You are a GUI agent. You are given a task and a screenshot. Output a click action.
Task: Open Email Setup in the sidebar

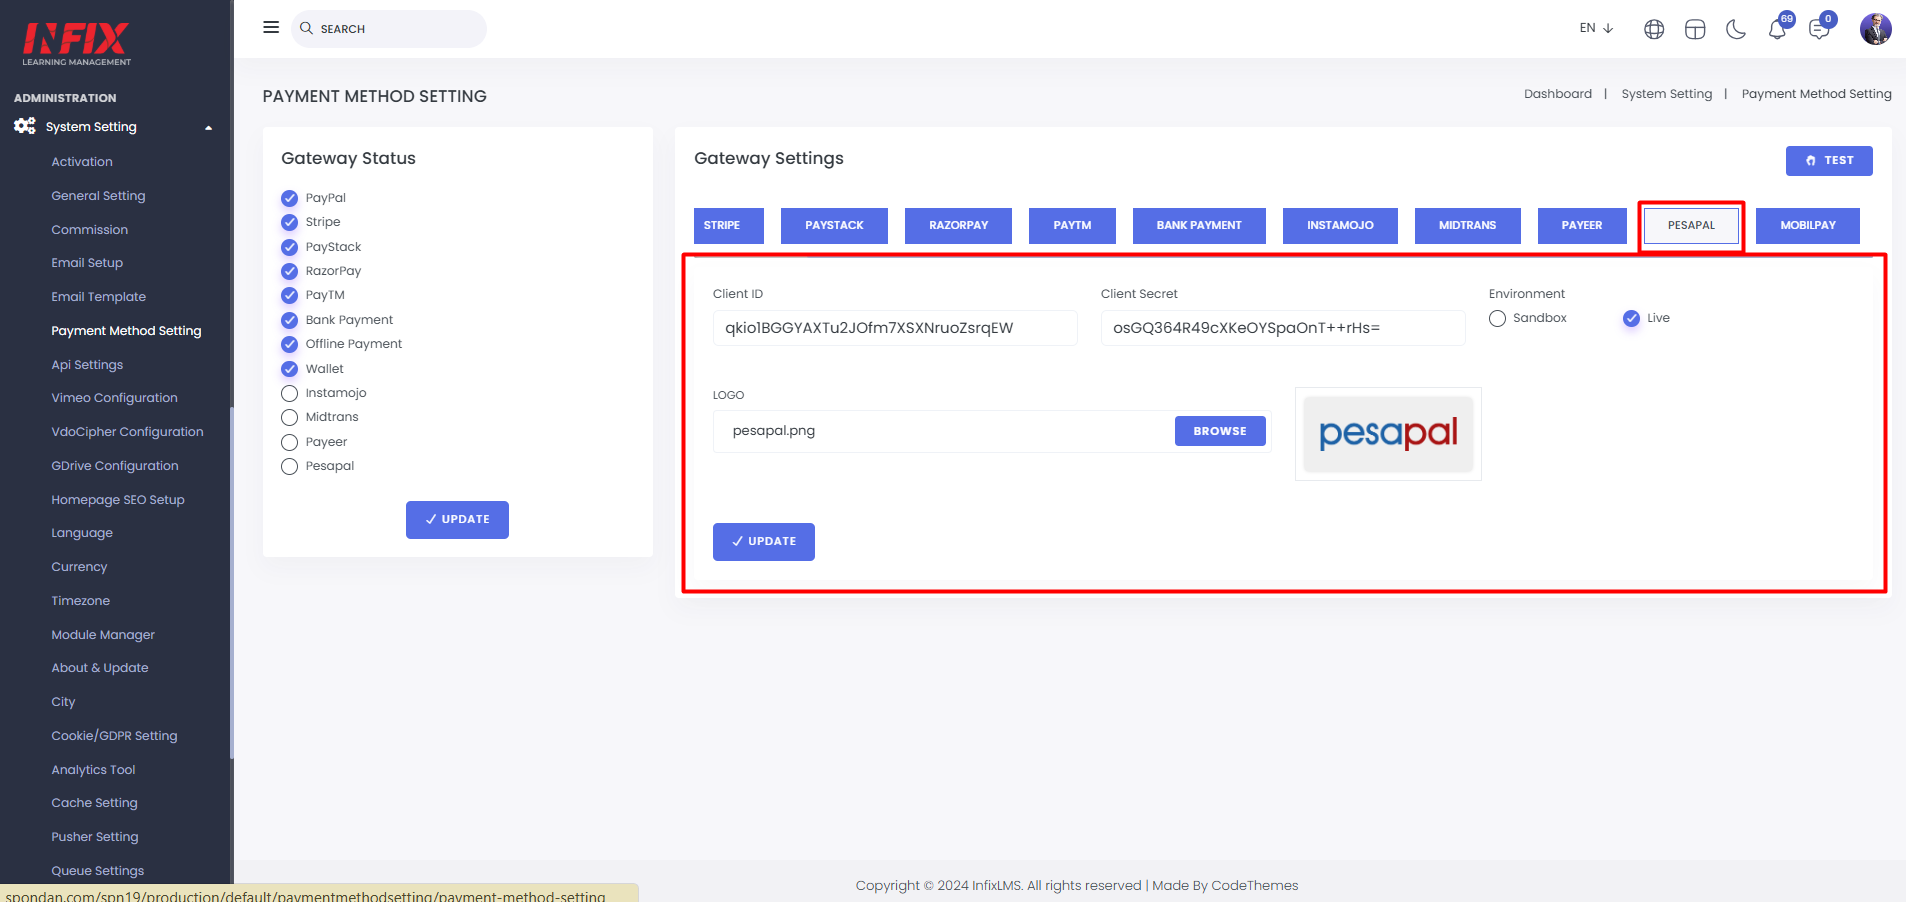coord(87,263)
